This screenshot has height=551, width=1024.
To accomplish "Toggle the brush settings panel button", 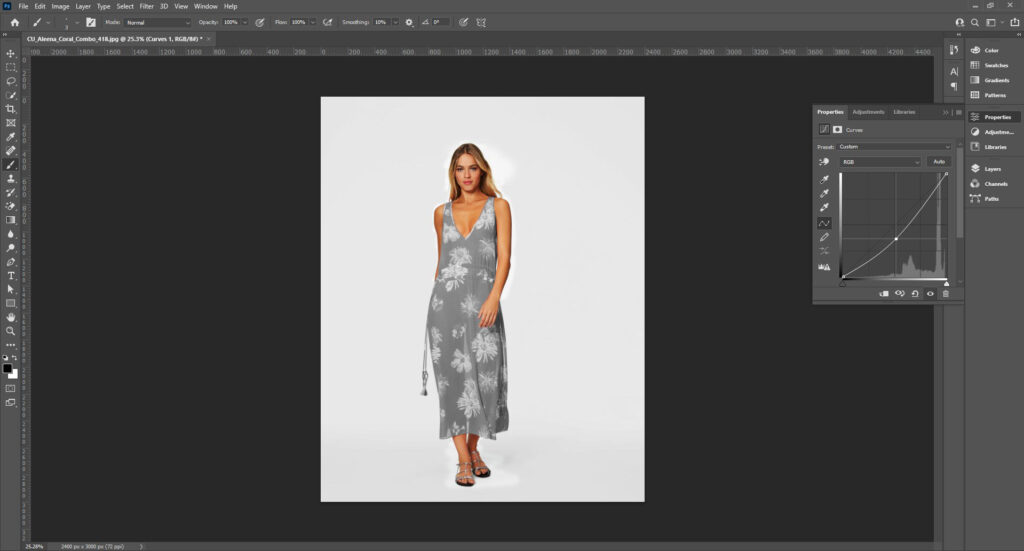I will pos(91,22).
